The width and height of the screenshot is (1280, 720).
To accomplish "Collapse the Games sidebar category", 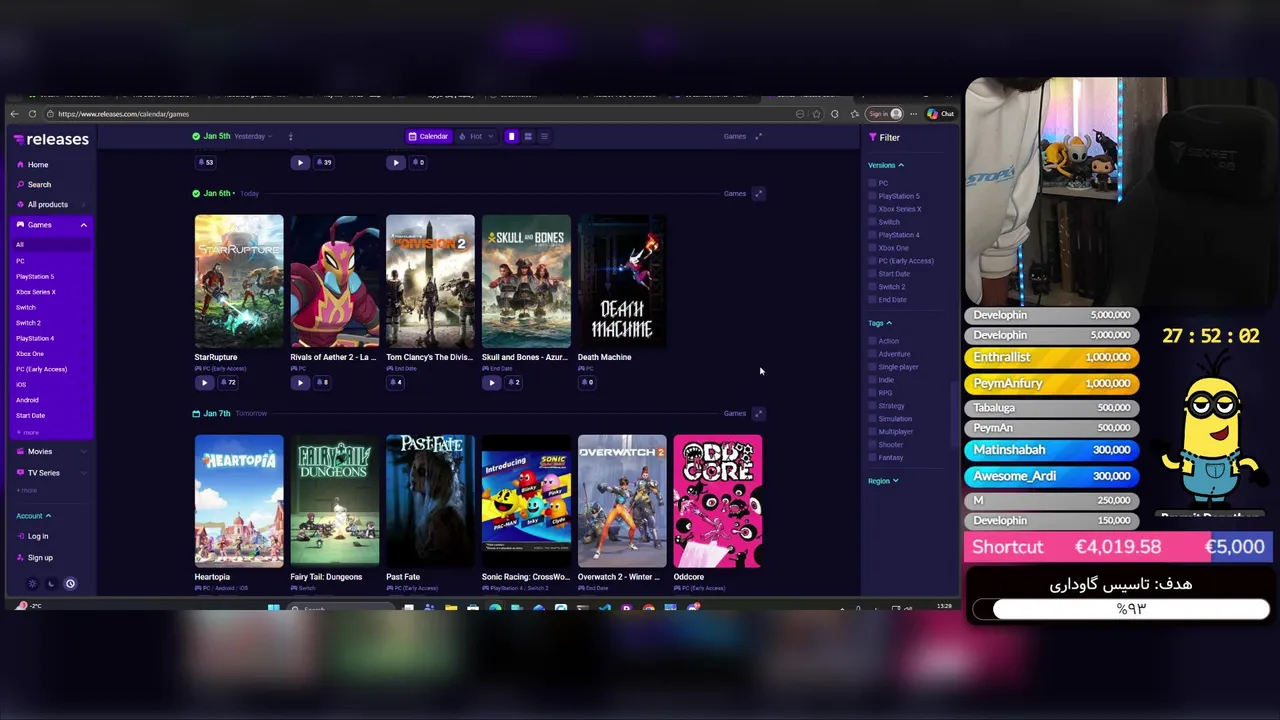I will tap(84, 225).
